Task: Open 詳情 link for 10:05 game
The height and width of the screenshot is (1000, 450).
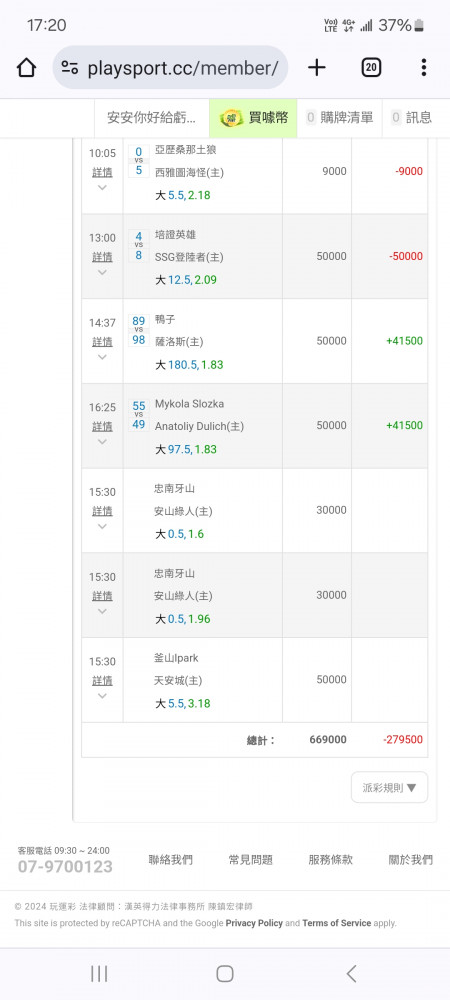Action: (x=102, y=172)
